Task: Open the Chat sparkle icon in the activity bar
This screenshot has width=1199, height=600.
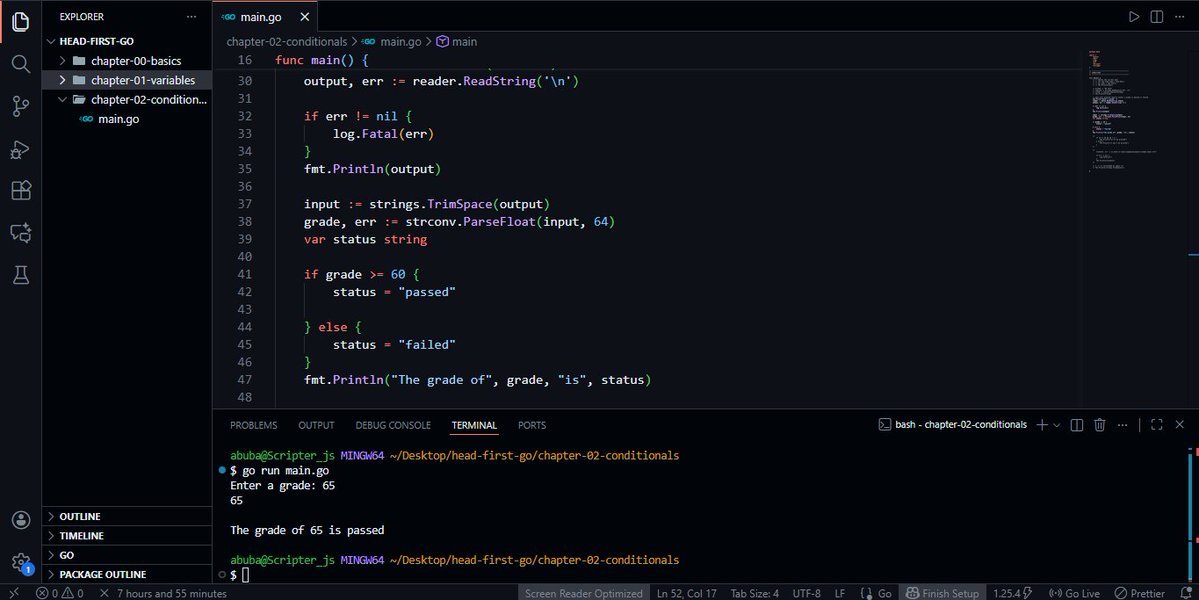Action: 21,232
